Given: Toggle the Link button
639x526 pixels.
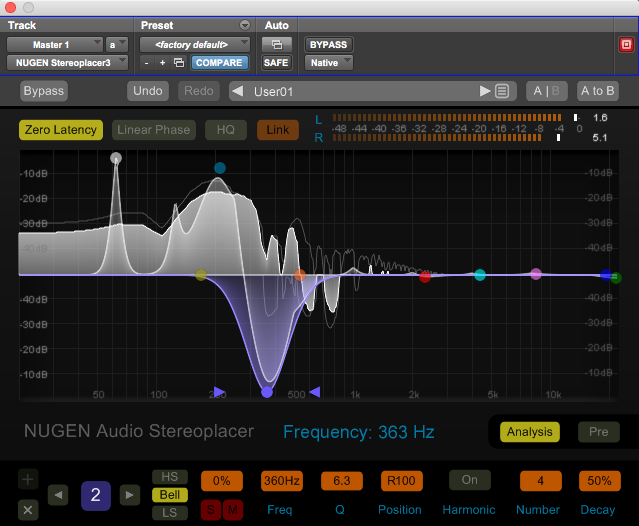Looking at the screenshot, I should (278, 130).
